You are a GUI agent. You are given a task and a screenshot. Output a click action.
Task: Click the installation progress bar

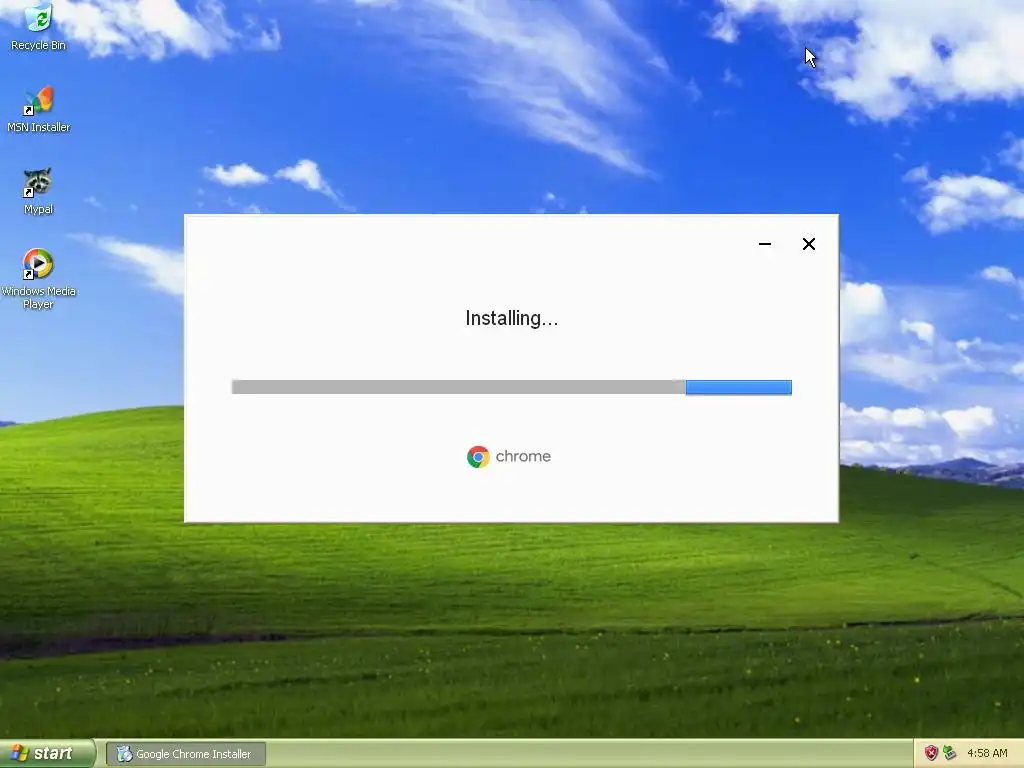[x=511, y=387]
